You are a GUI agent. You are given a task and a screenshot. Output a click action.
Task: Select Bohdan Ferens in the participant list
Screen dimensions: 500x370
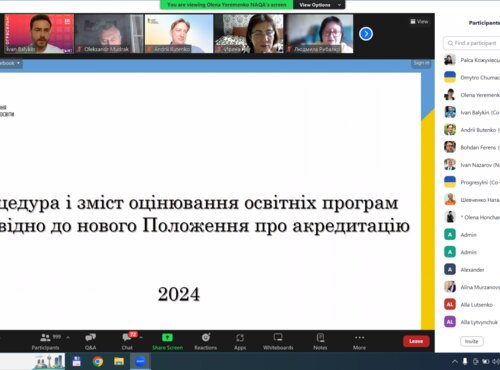click(x=472, y=147)
